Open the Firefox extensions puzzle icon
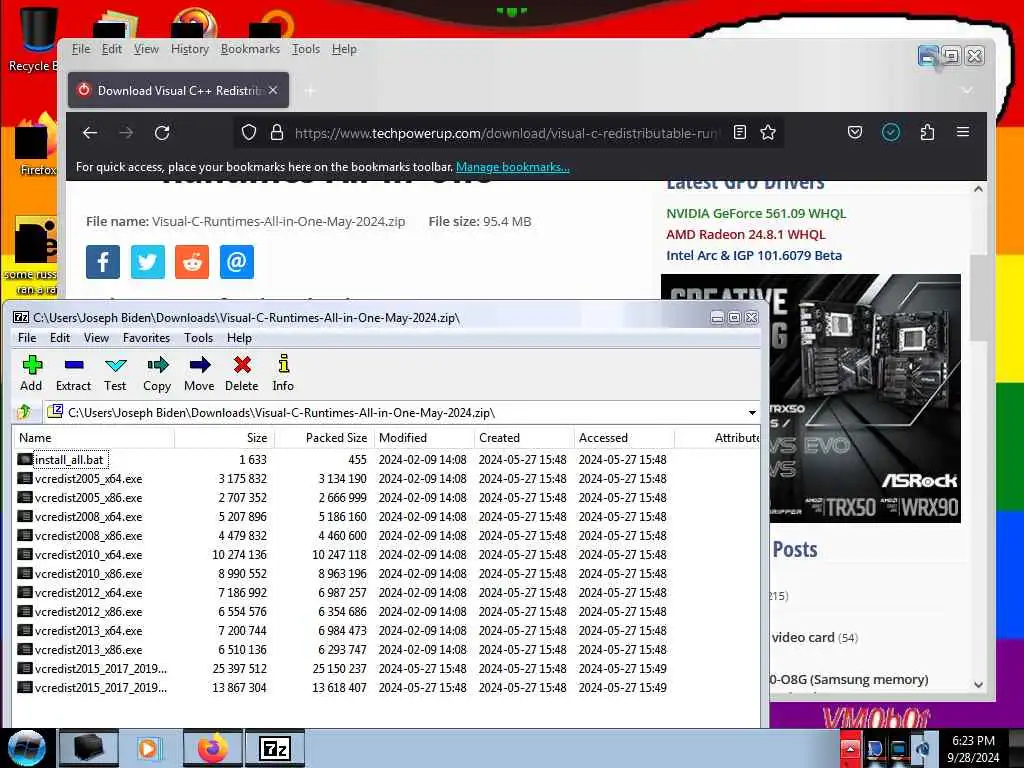The image size is (1024, 768). 927,133
